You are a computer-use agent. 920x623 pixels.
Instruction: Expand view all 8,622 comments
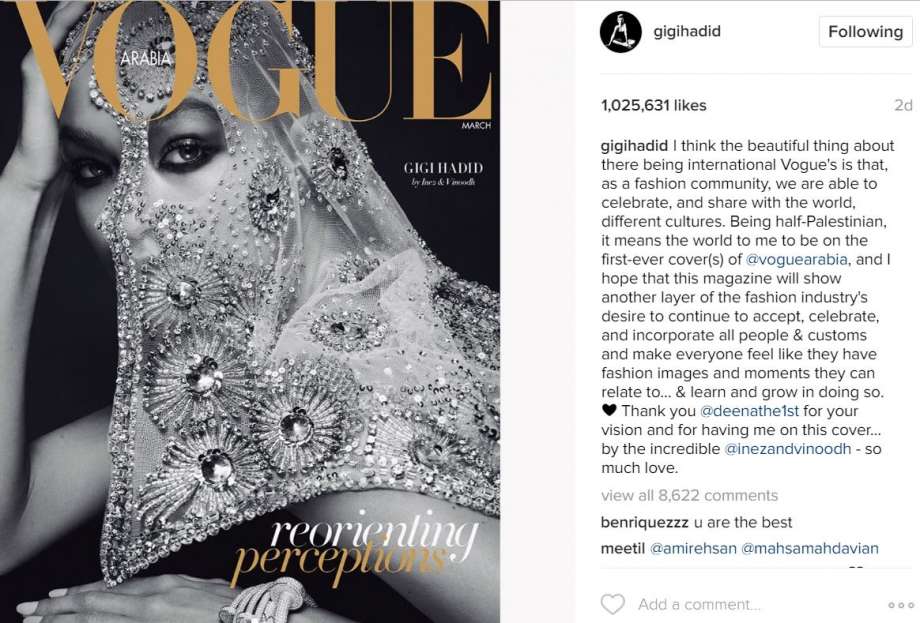click(689, 496)
